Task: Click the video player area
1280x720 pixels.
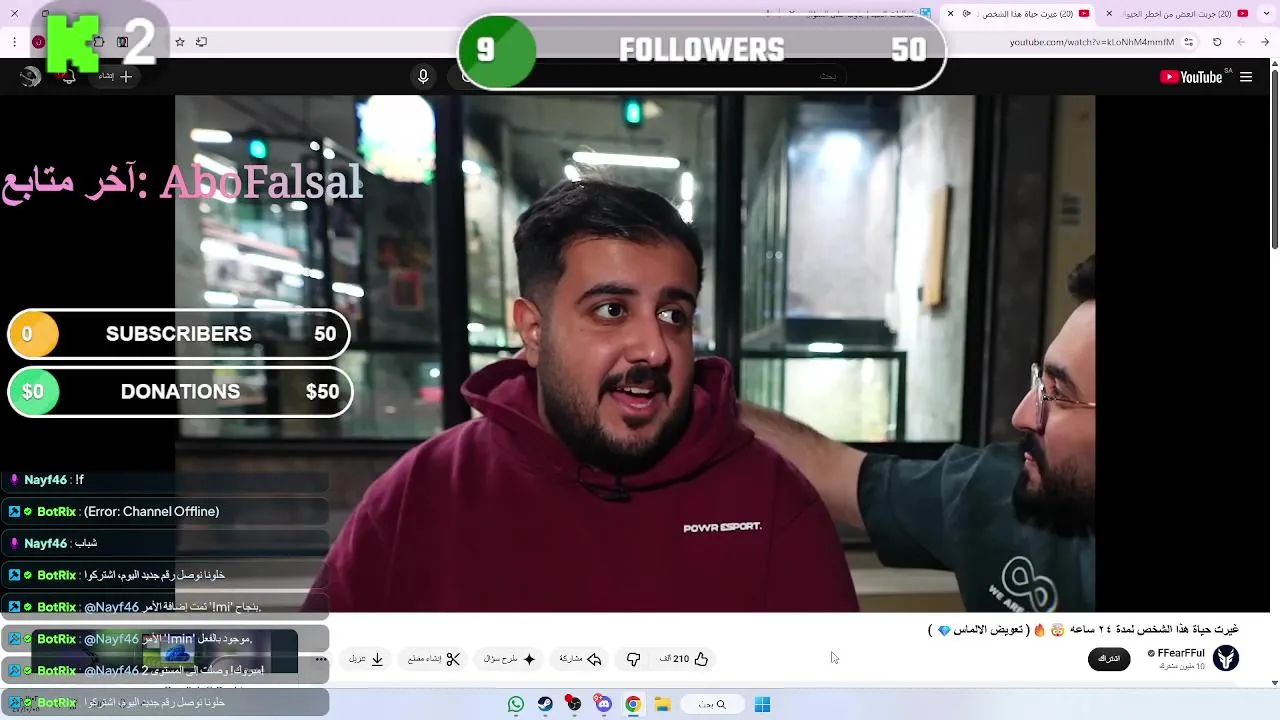Action: click(635, 353)
